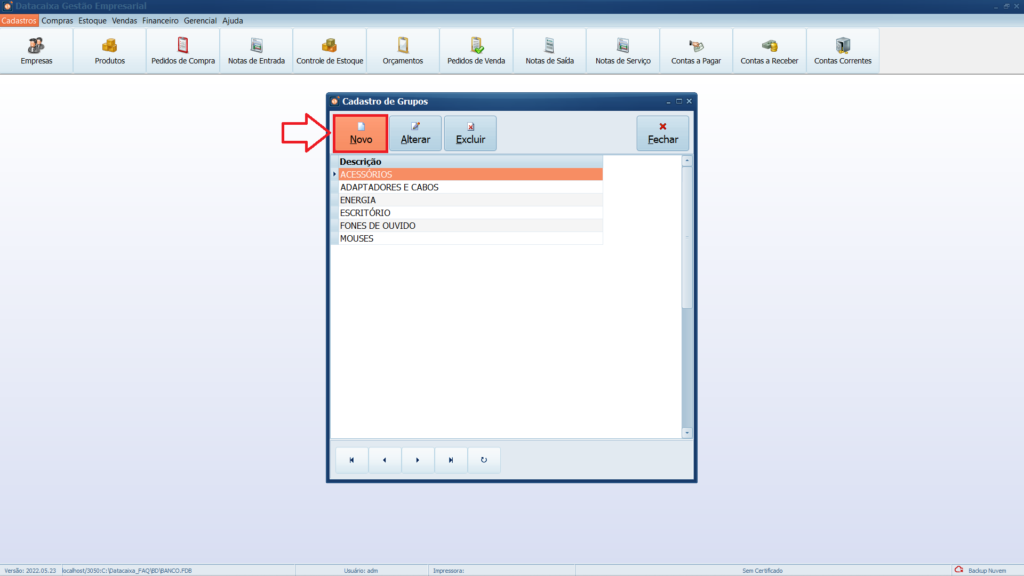Open the Financeiro menu
This screenshot has height=576, width=1024.
[x=160, y=21]
